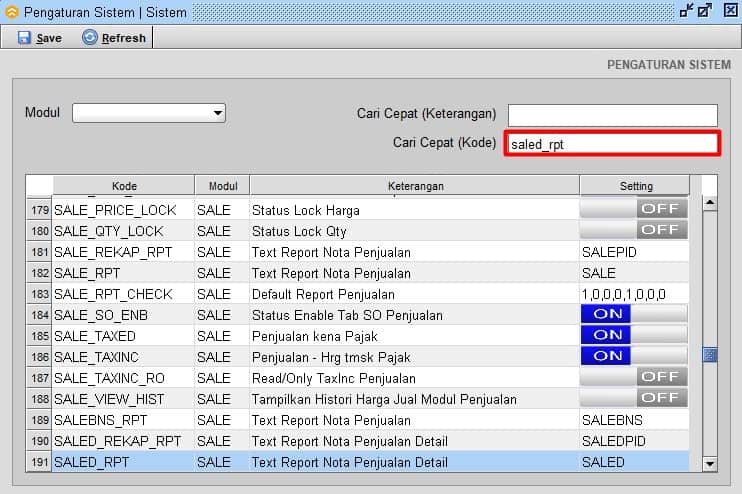Click Cari Cepat (Keterangan) input field
Viewport: 742px width, 494px height.
coord(612,114)
